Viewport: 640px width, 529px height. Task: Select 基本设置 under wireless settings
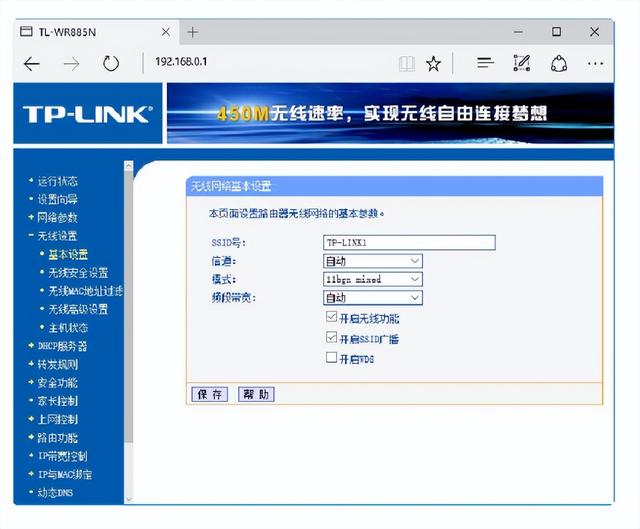pyautogui.click(x=68, y=254)
